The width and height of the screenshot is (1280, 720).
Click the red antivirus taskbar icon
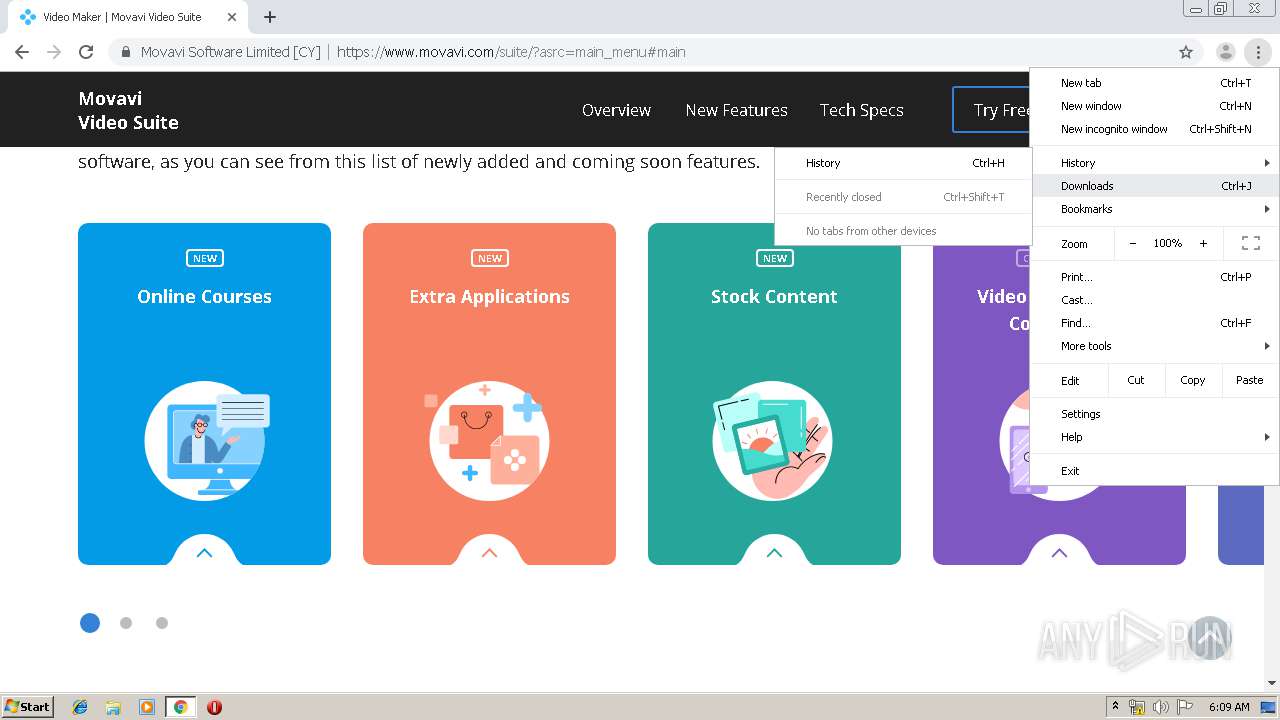click(x=214, y=707)
